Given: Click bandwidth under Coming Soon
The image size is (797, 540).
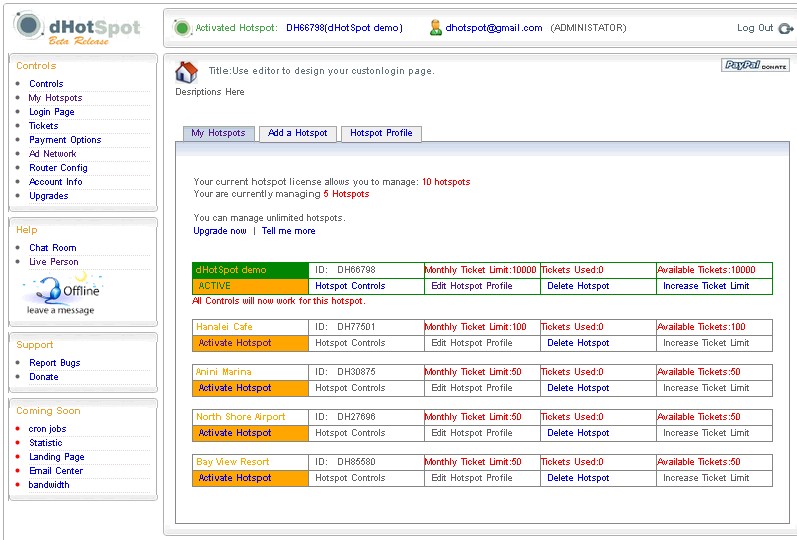Looking at the screenshot, I should point(49,485).
